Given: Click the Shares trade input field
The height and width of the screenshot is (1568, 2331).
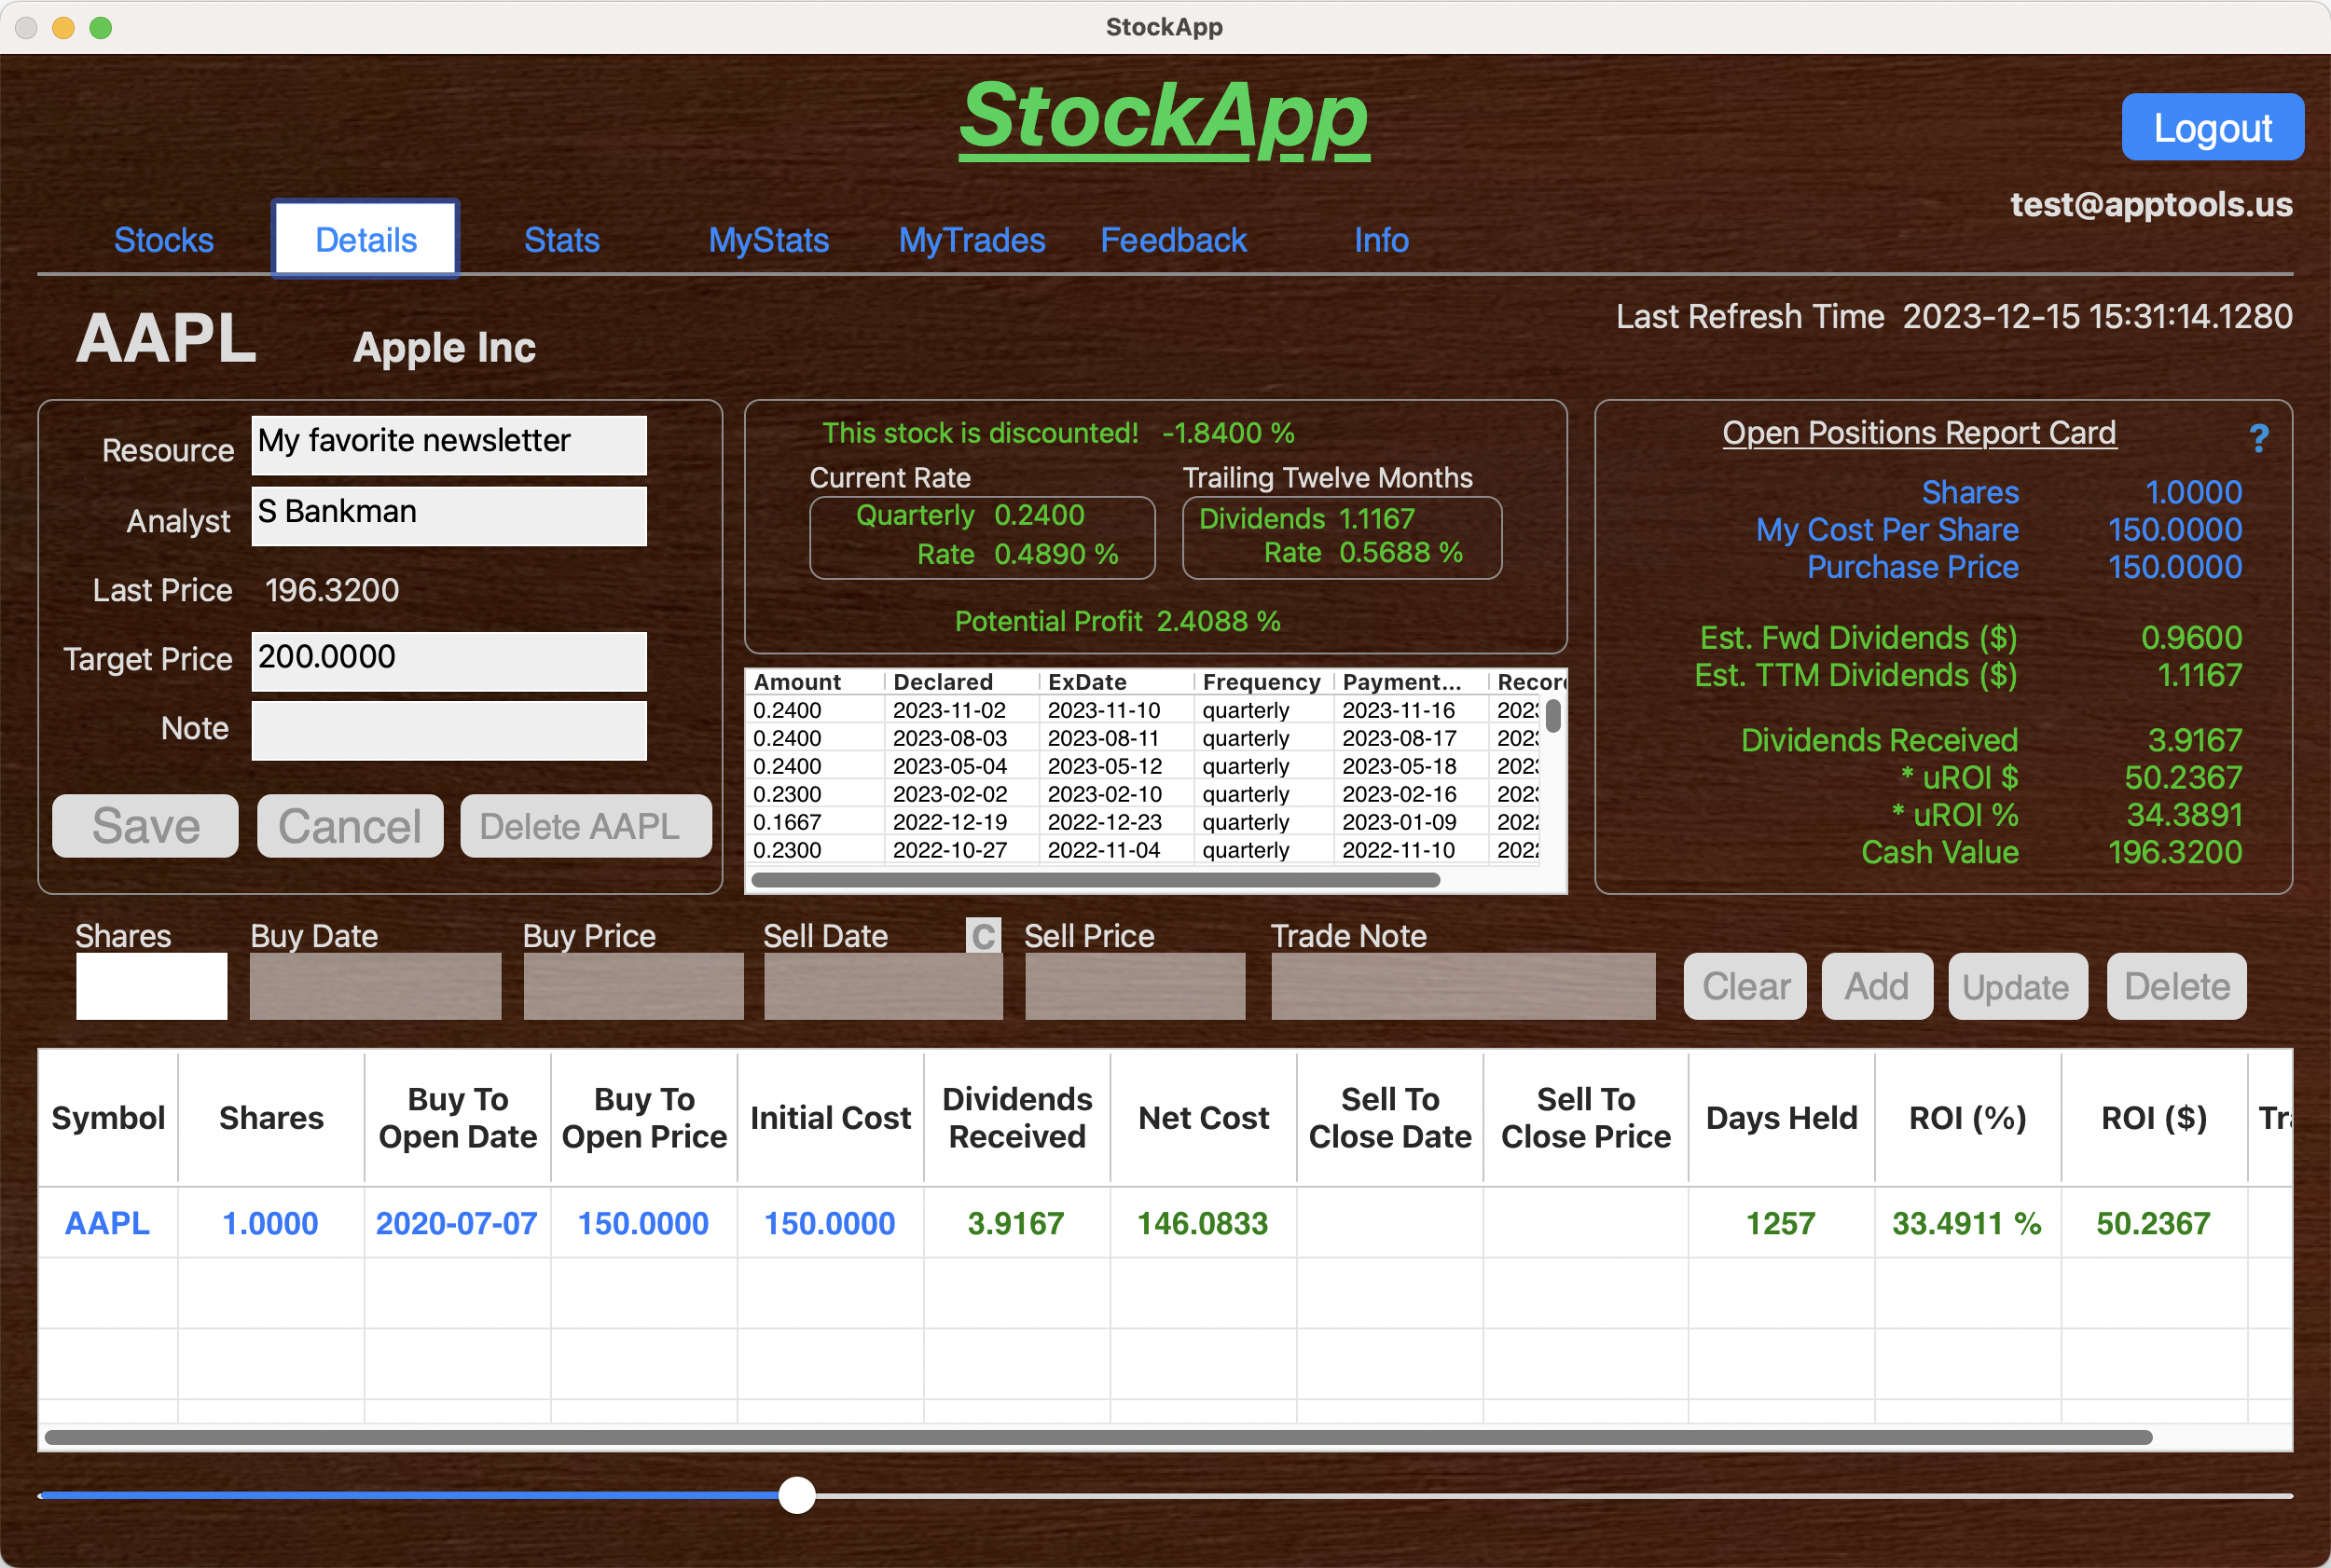Looking at the screenshot, I should click(x=152, y=986).
